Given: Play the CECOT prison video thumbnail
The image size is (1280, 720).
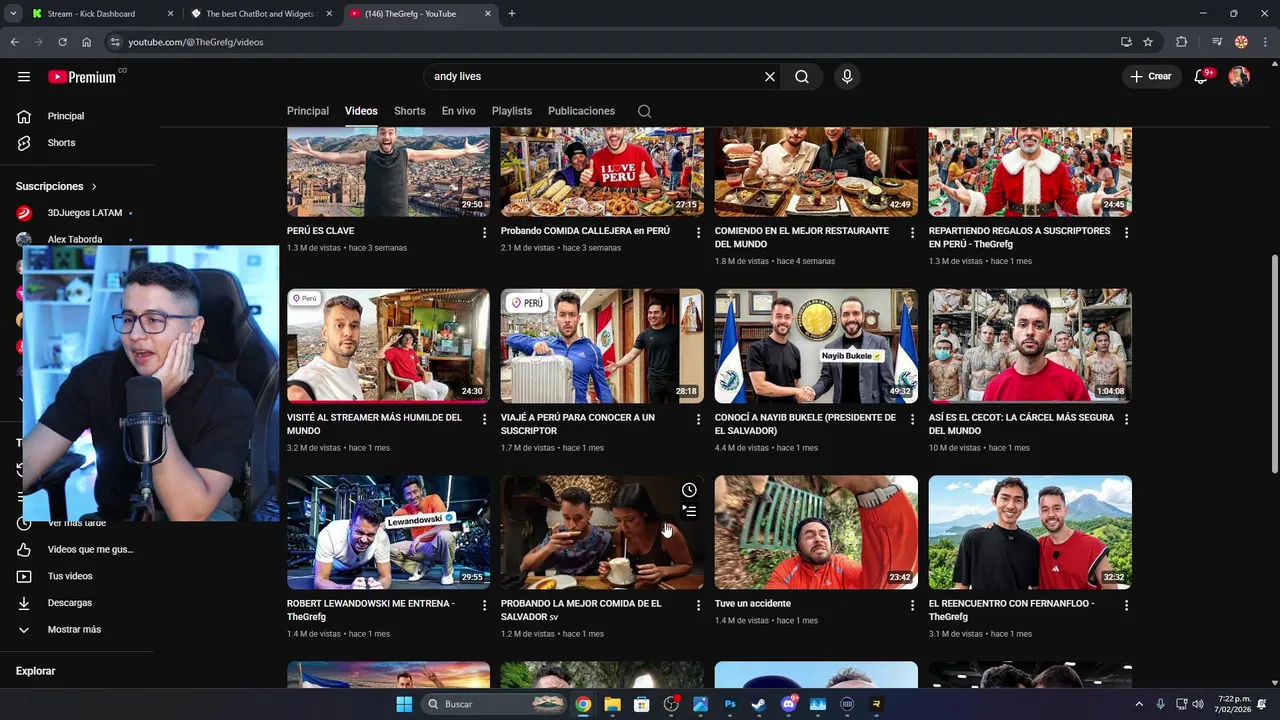Looking at the screenshot, I should pos(1030,346).
